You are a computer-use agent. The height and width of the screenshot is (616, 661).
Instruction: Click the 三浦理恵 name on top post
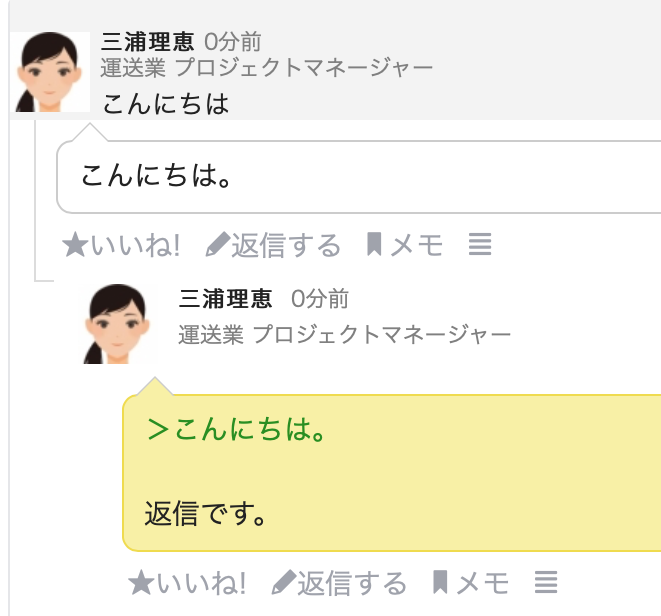[x=148, y=42]
